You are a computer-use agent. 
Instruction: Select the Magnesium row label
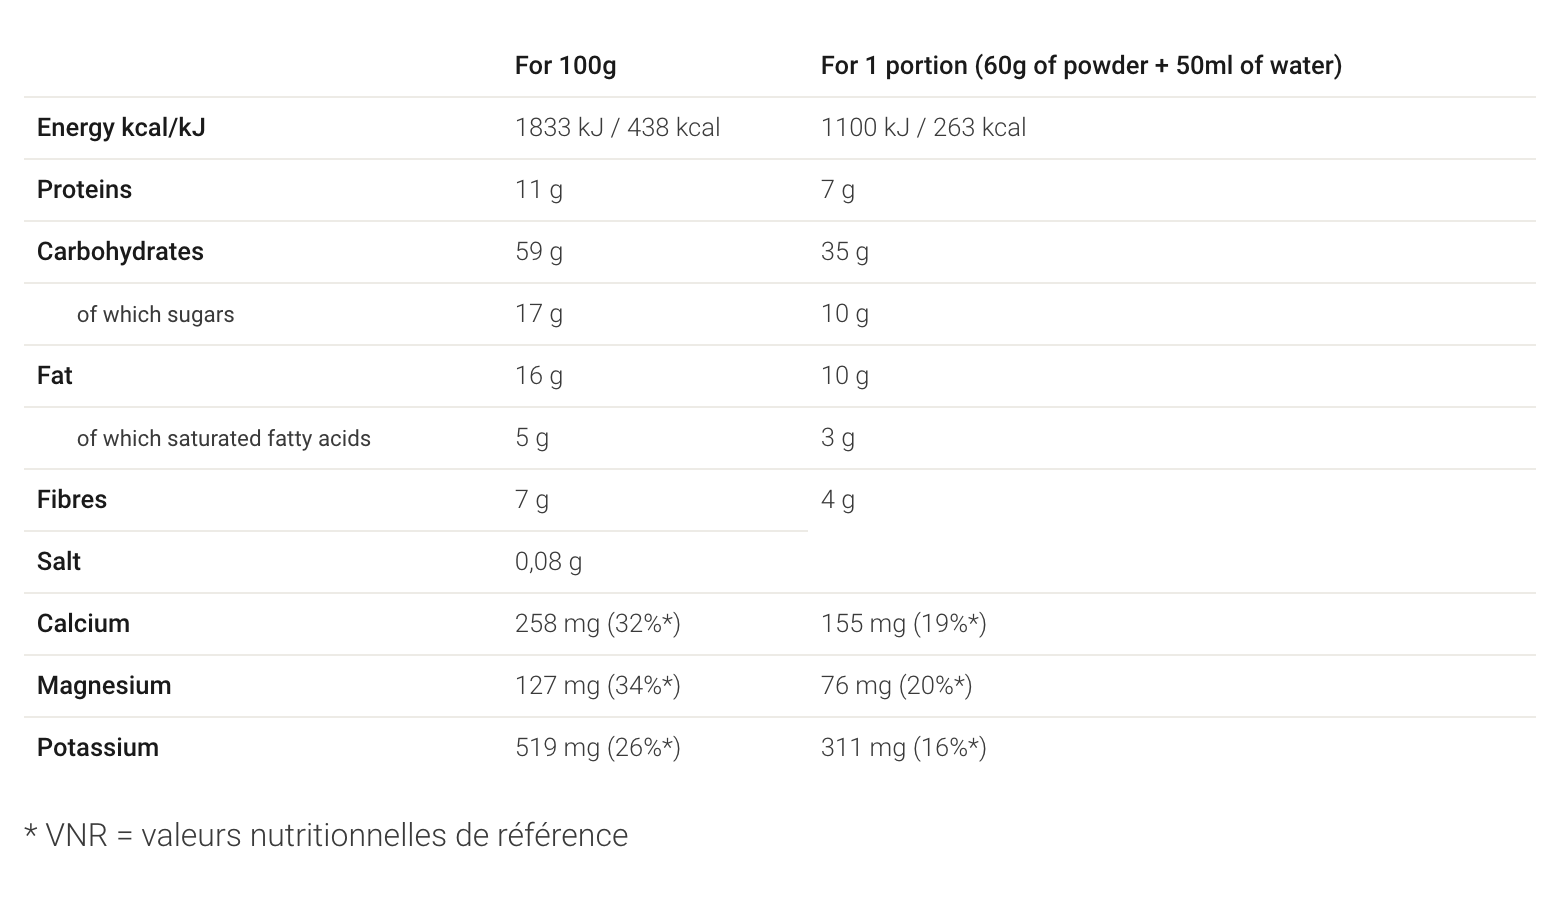point(104,686)
